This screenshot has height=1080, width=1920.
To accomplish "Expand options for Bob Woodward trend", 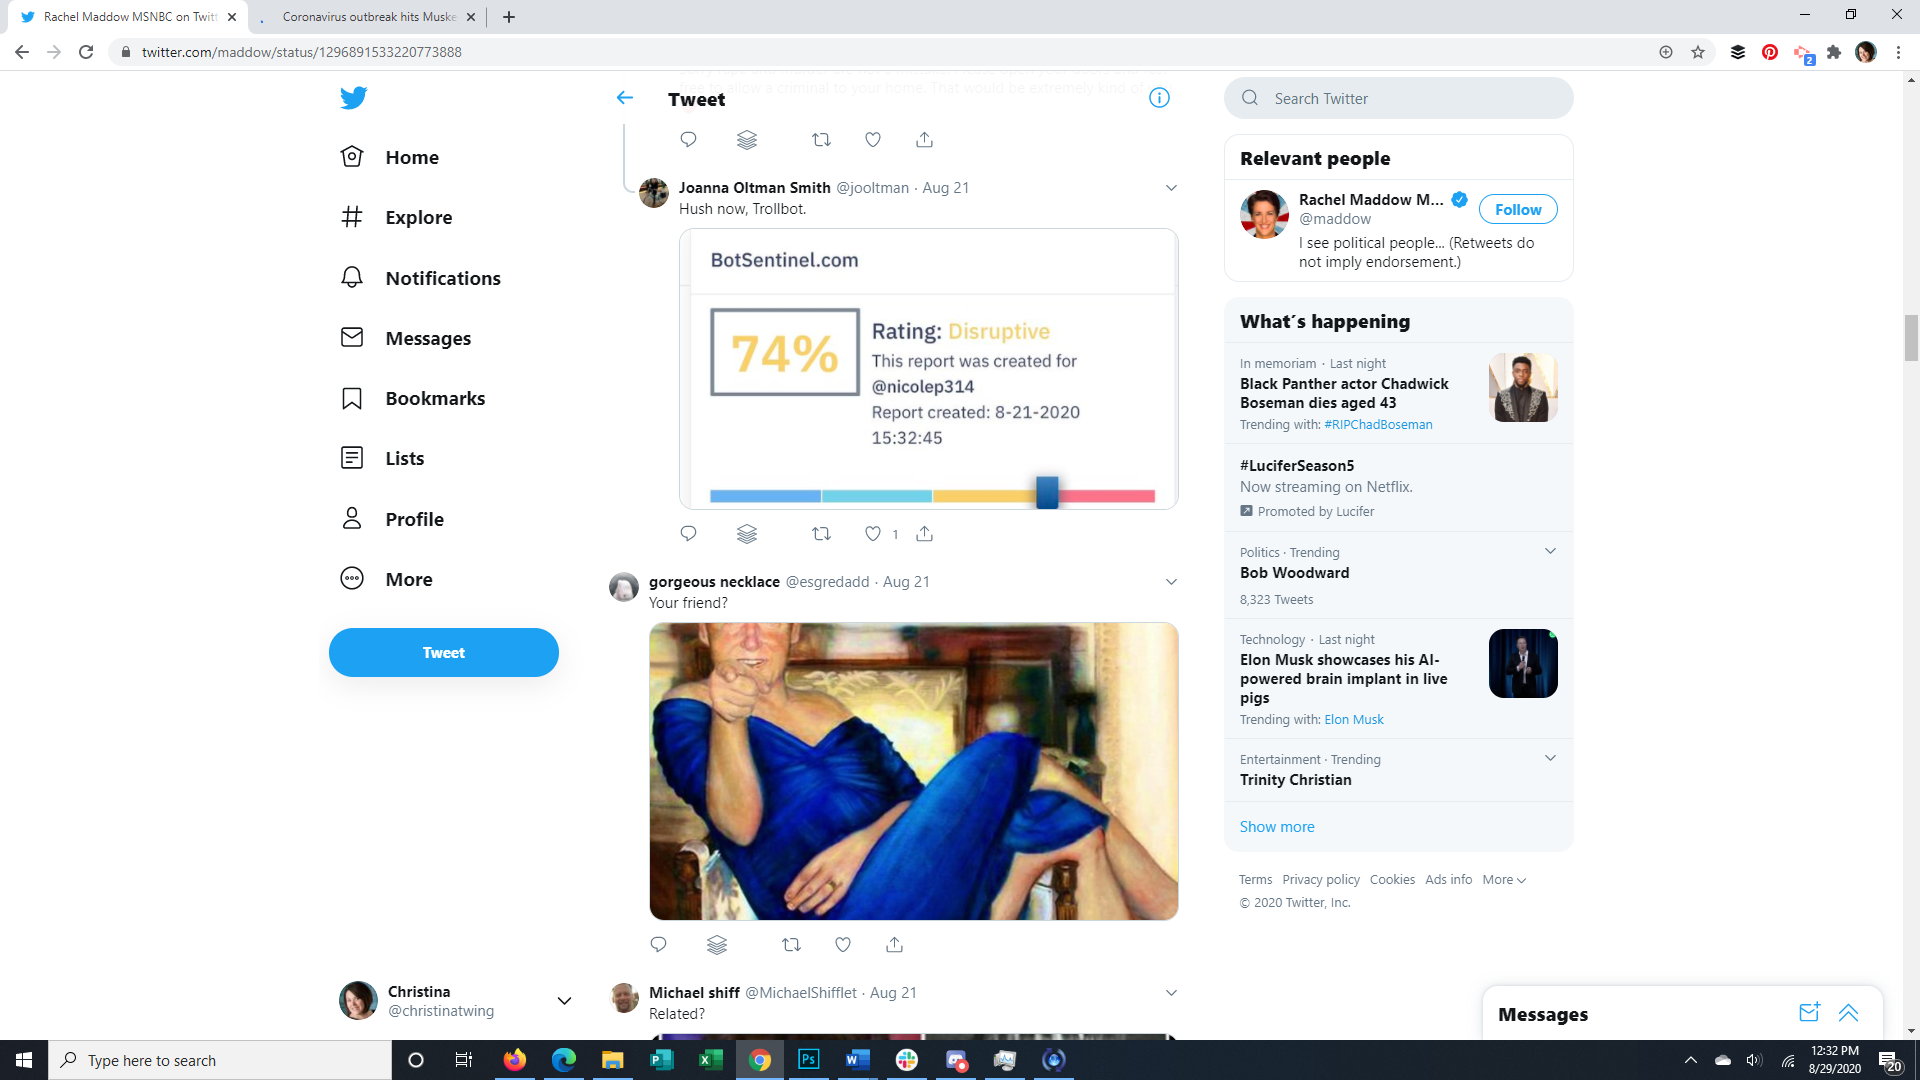I will click(x=1550, y=552).
